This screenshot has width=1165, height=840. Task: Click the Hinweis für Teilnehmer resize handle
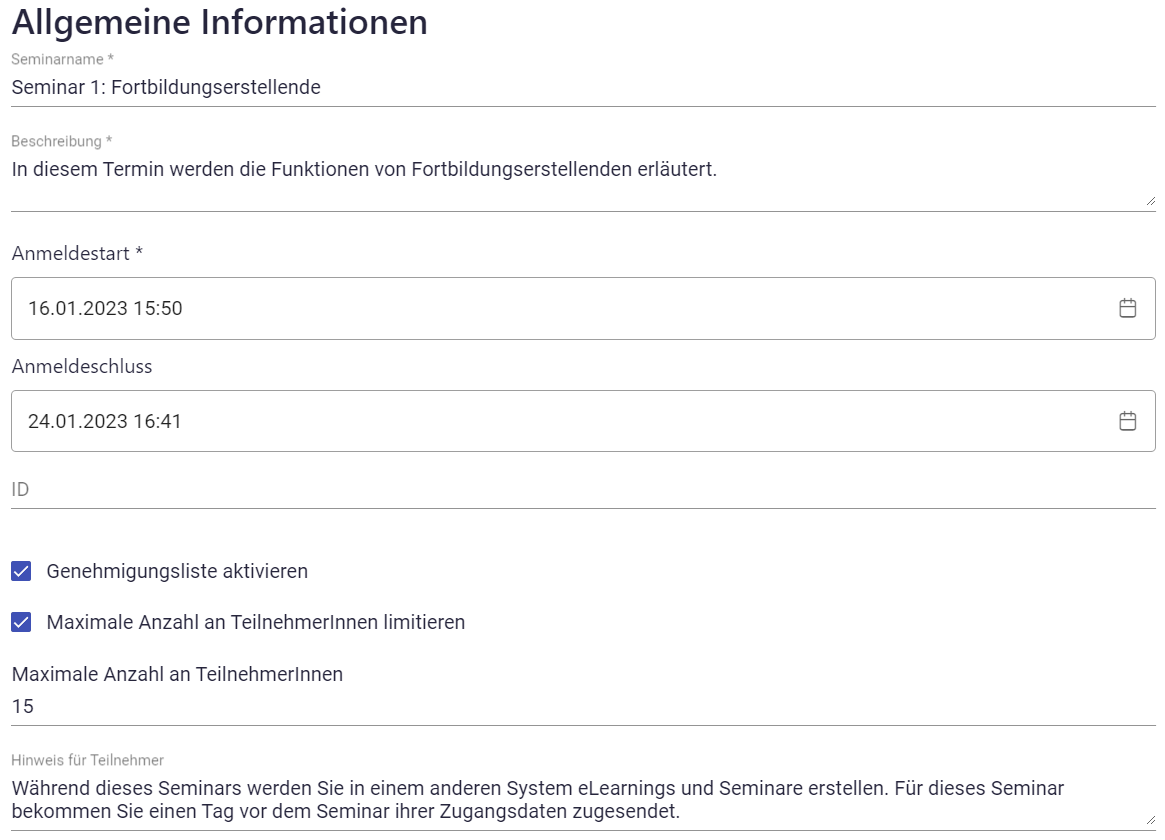click(x=1150, y=819)
